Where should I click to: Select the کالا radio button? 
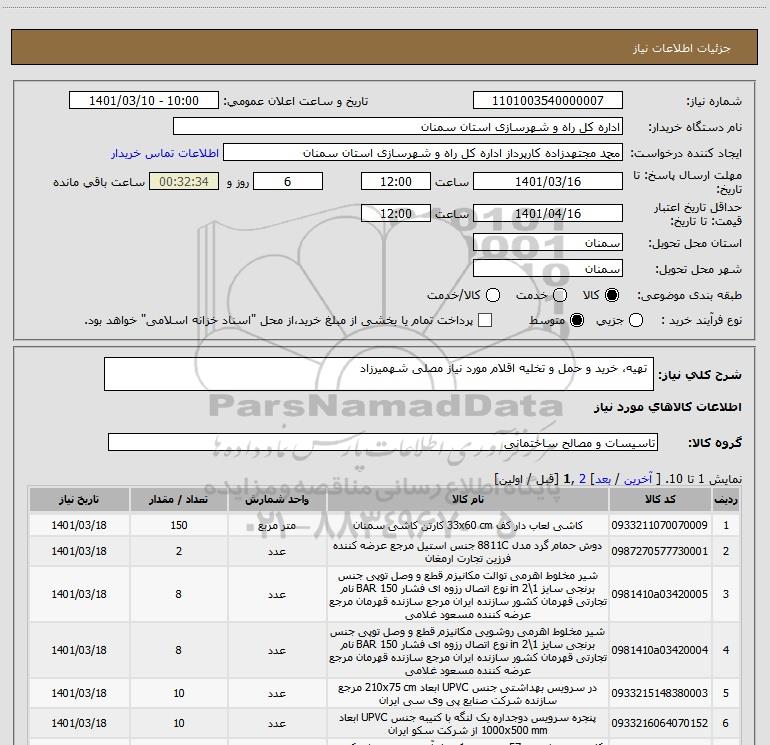coord(612,295)
